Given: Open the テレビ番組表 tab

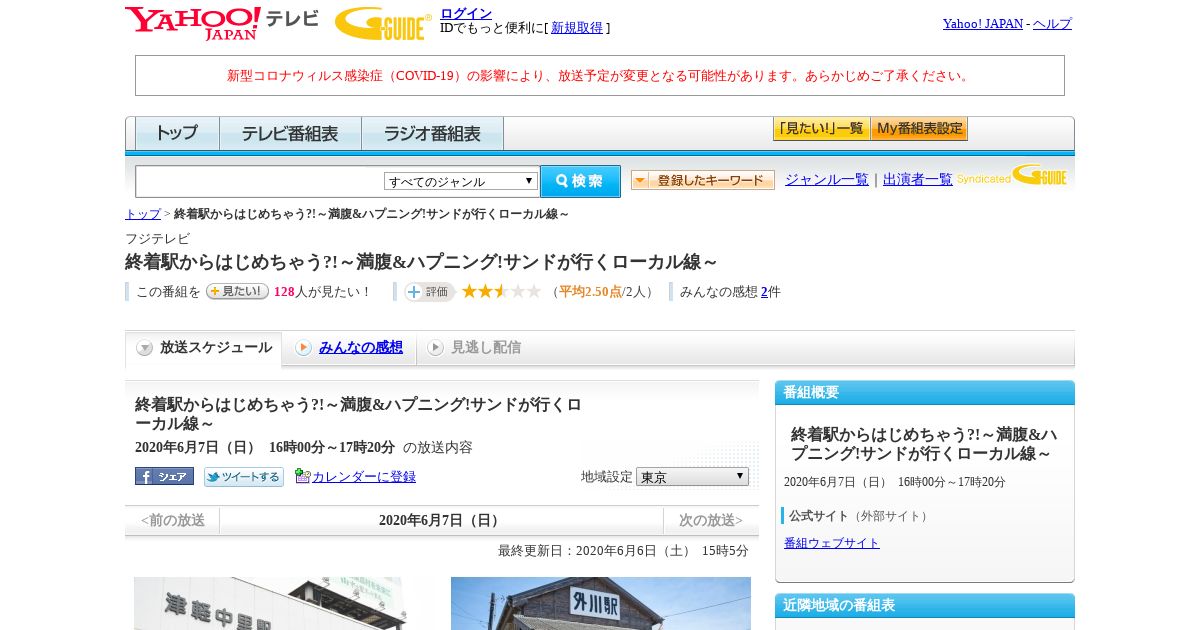Looking at the screenshot, I should [x=290, y=133].
